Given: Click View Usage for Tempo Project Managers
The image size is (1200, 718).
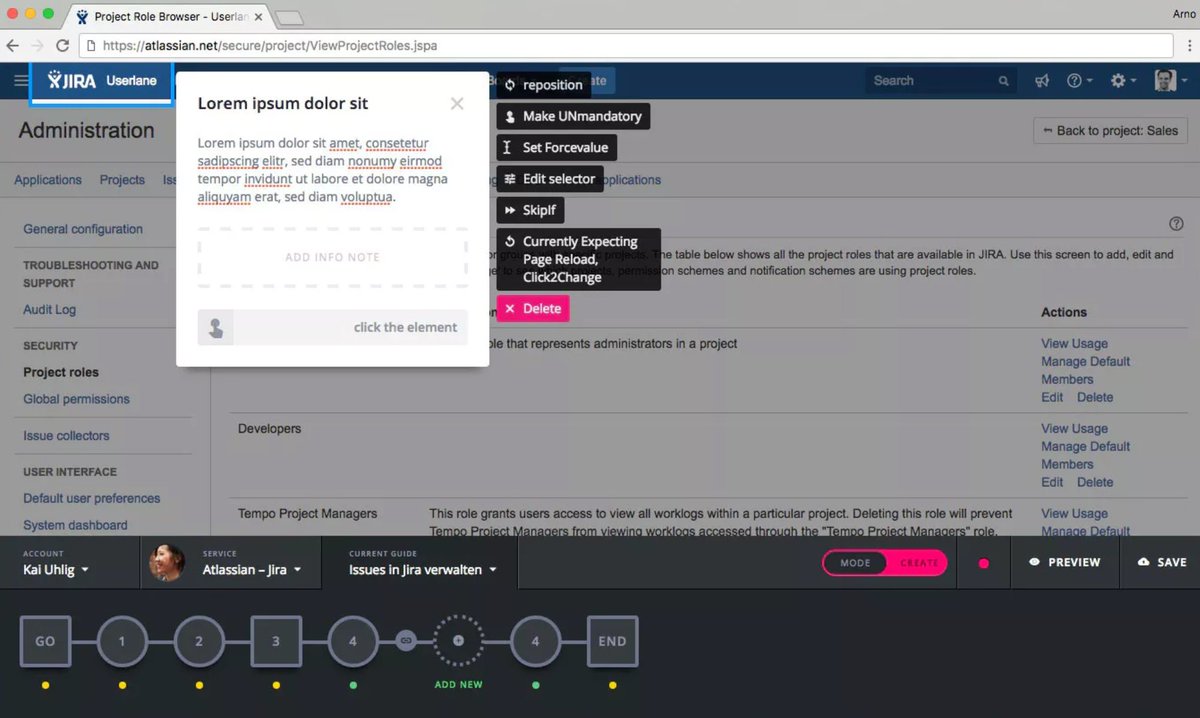Looking at the screenshot, I should (x=1075, y=514).
